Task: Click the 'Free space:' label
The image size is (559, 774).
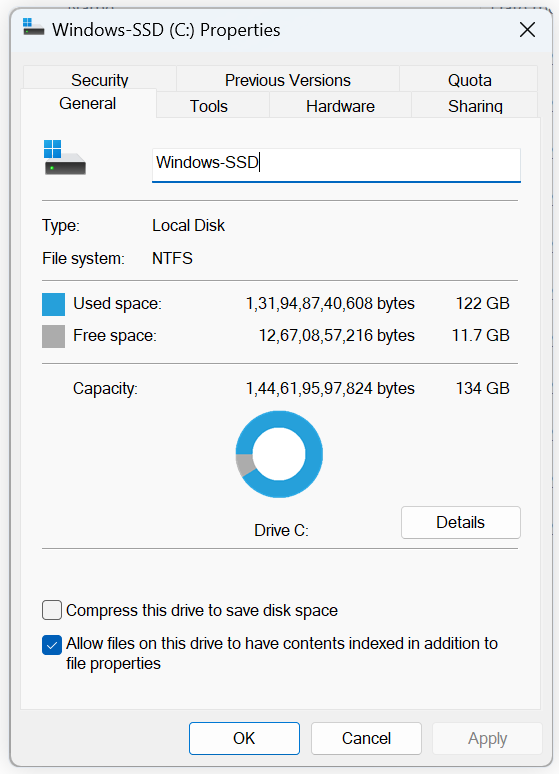Action: click(115, 335)
